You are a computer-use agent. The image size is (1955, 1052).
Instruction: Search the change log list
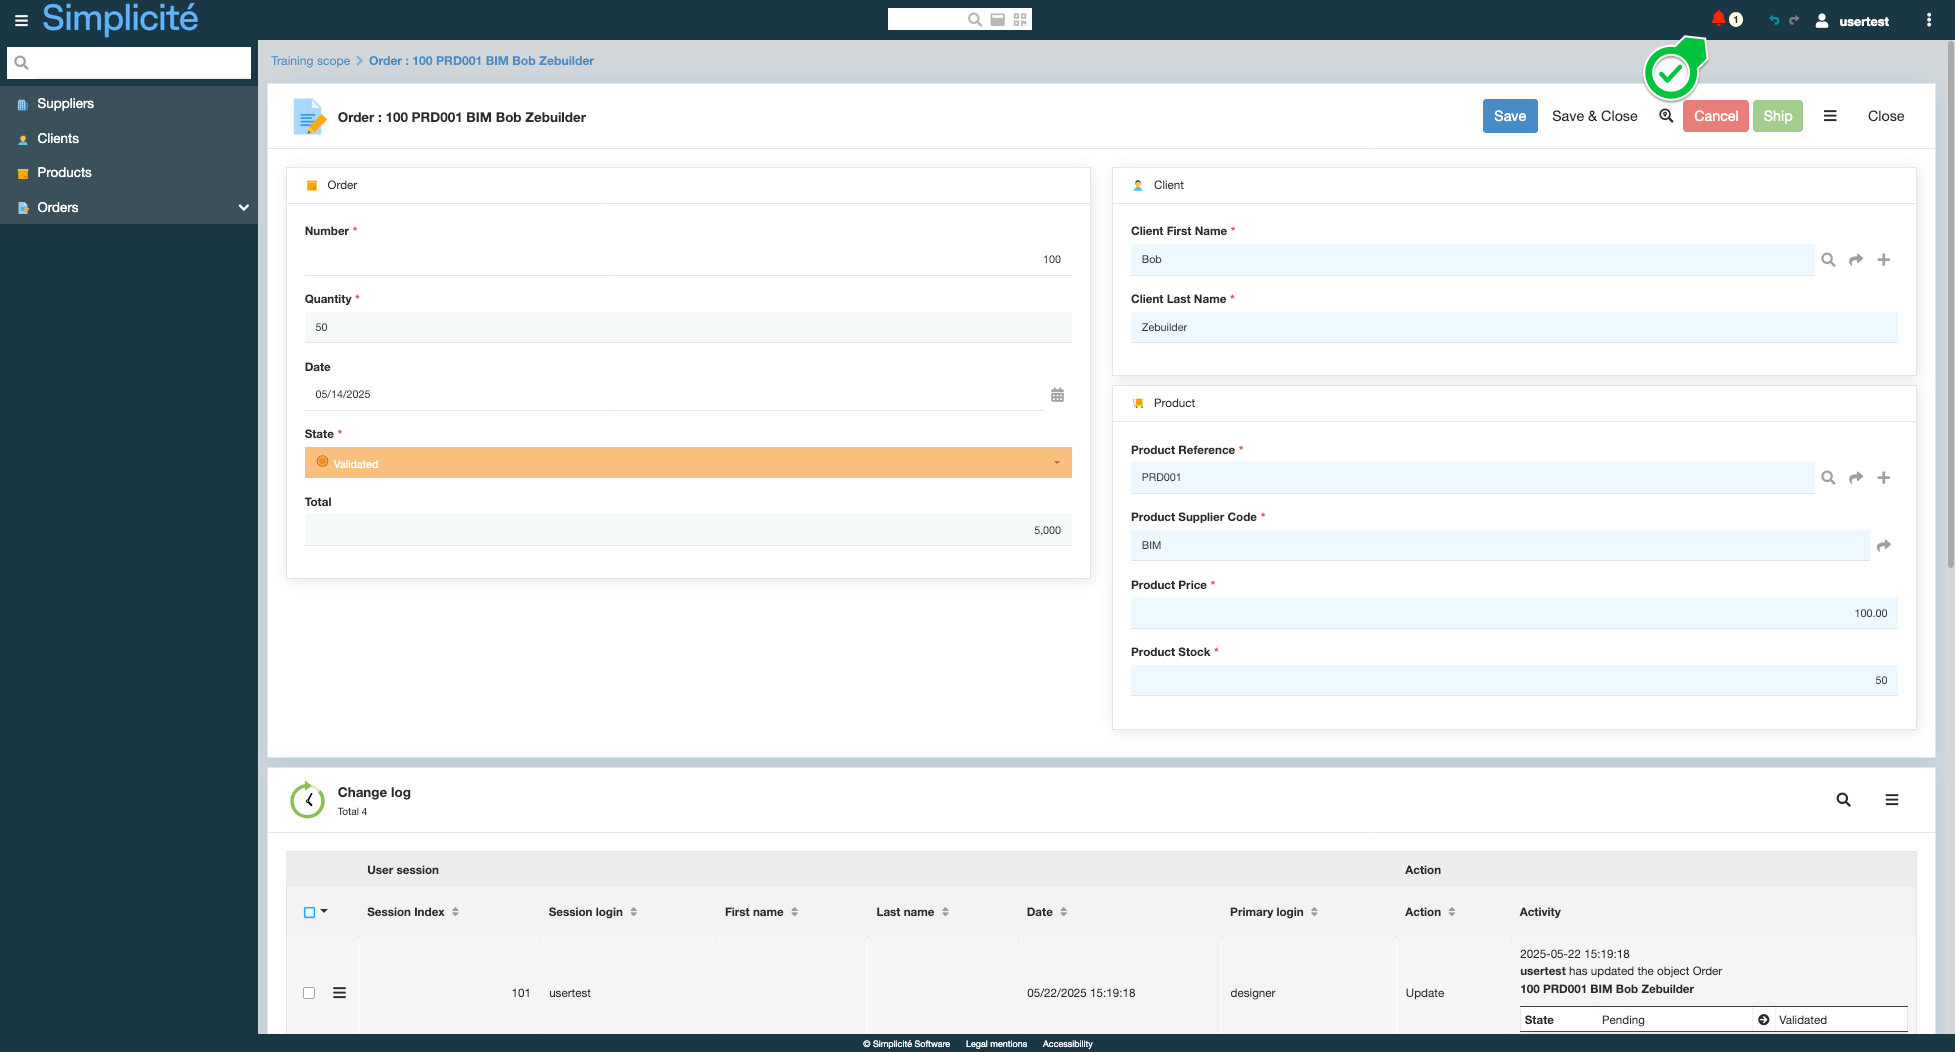[x=1843, y=800]
